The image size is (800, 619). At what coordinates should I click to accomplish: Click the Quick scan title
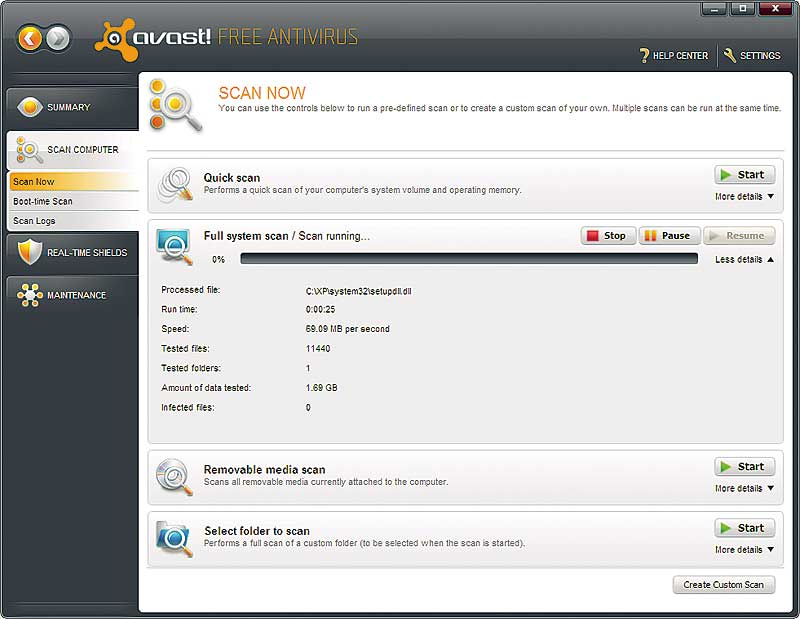coord(232,178)
